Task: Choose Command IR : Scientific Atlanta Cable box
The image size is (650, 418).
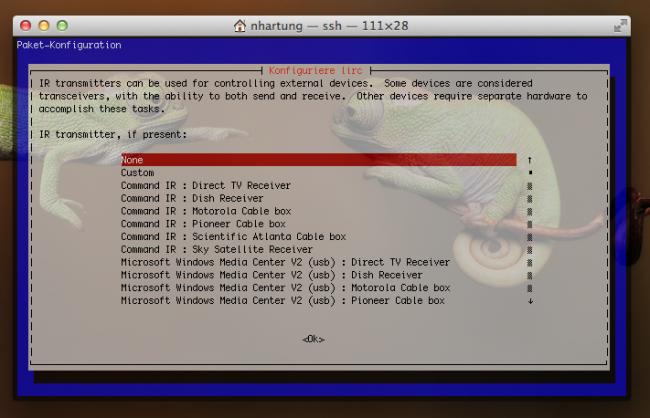Action: coord(233,237)
